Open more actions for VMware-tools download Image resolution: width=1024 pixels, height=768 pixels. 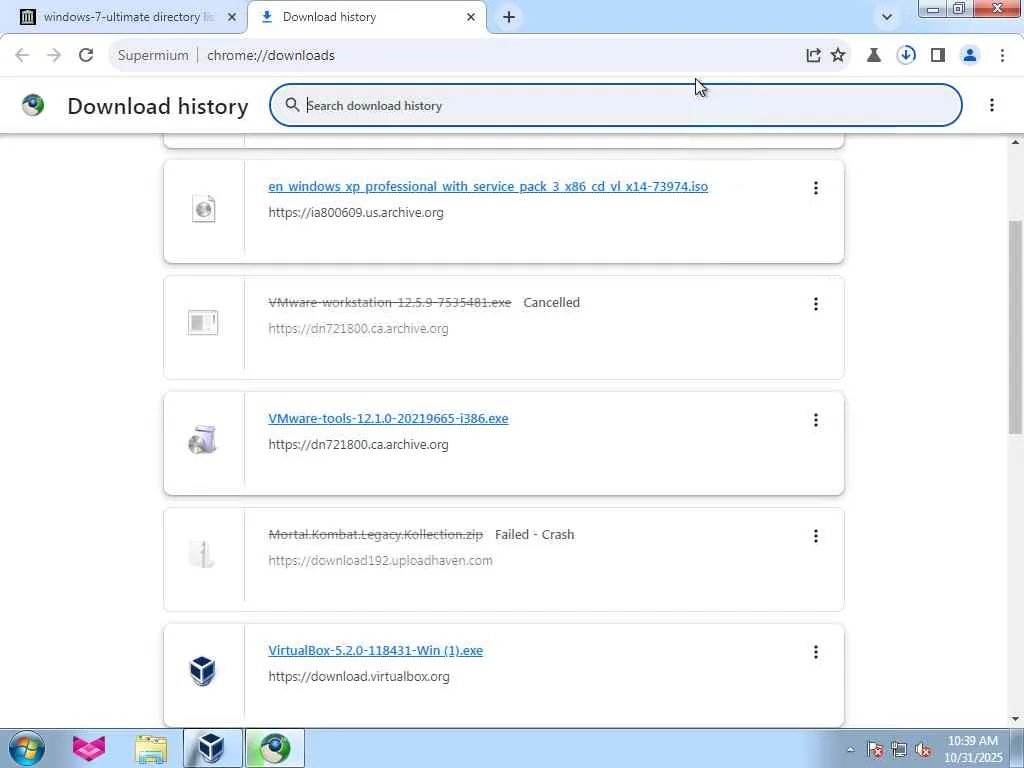[816, 420]
